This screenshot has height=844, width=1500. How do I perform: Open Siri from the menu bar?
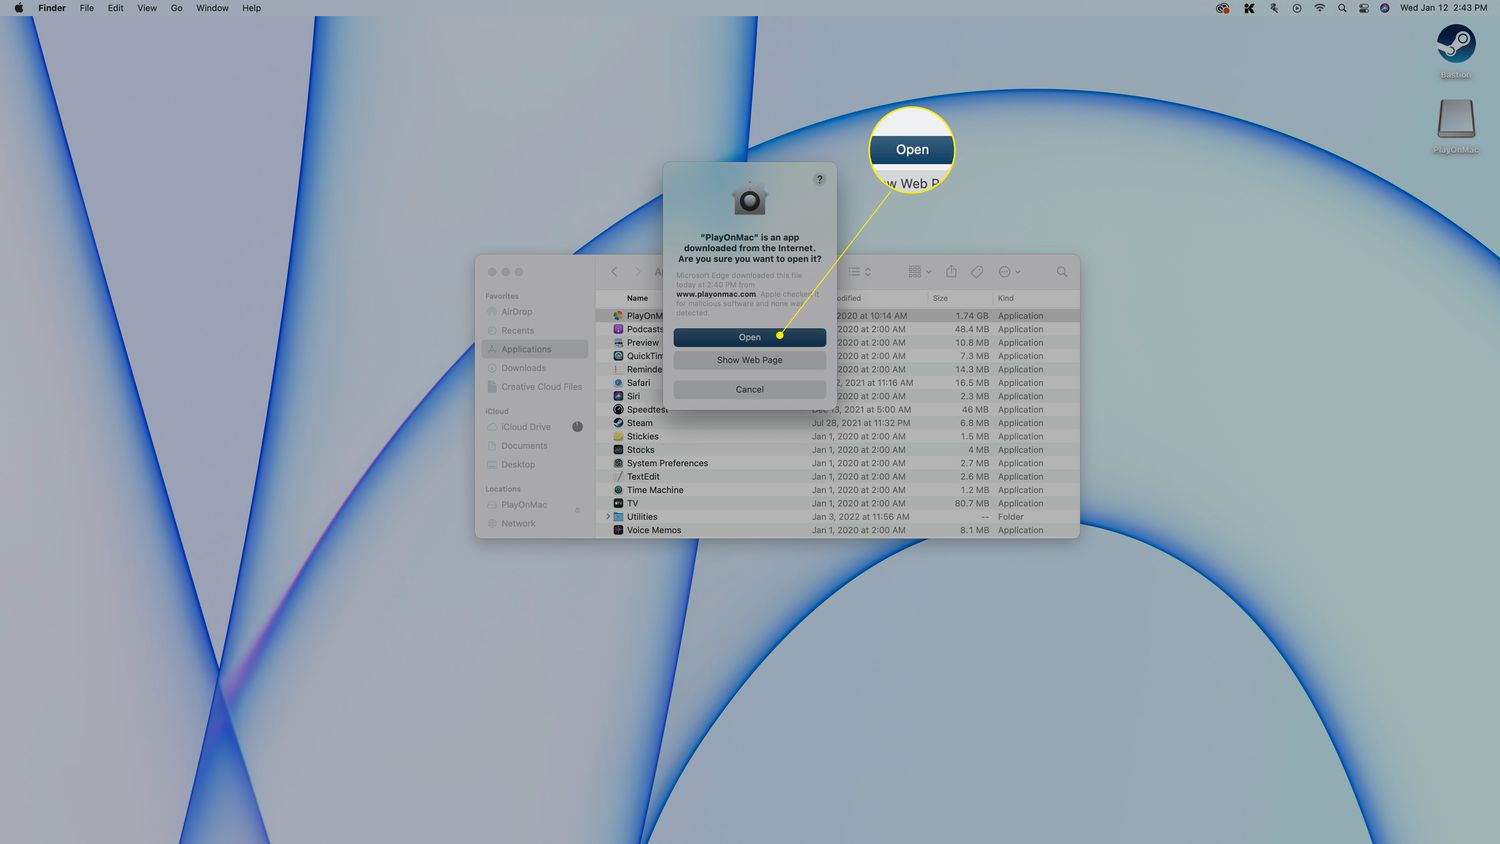tap(1384, 8)
